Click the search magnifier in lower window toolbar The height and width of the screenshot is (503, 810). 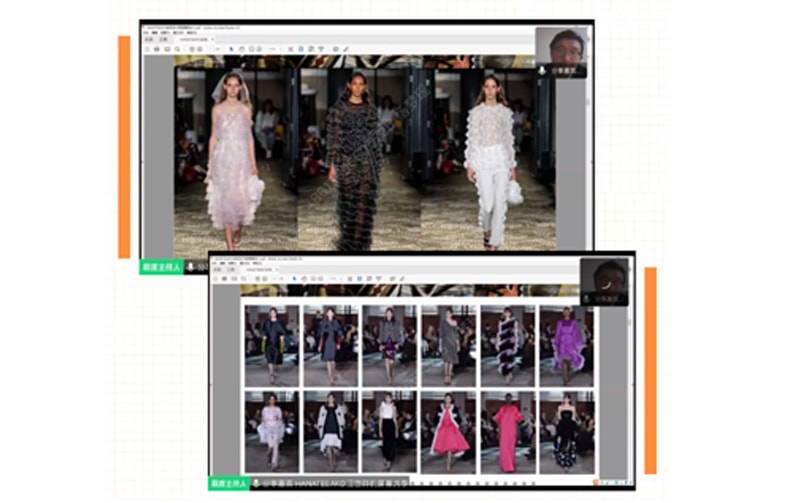coord(244,279)
